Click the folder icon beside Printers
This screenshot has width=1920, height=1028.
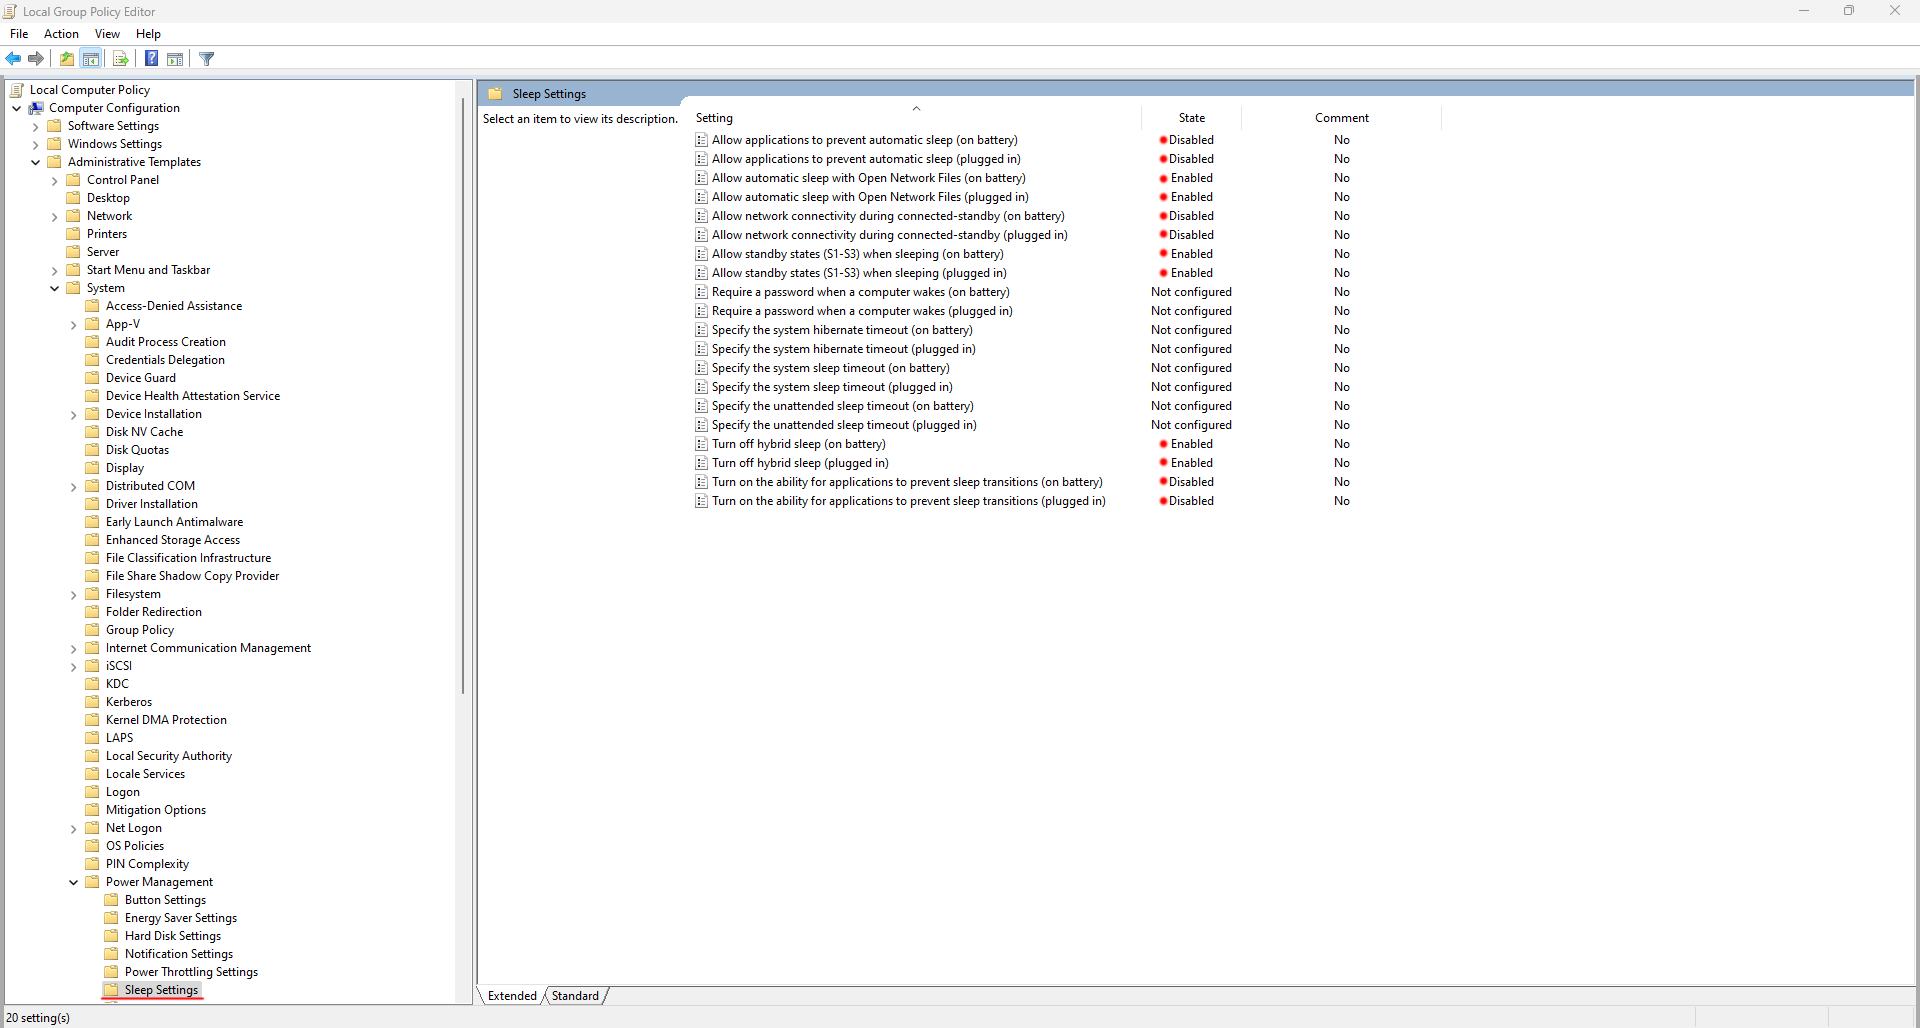[x=74, y=234]
